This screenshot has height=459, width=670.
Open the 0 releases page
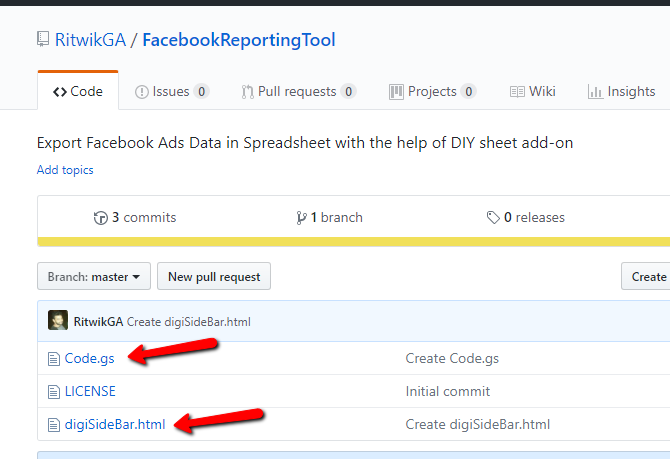pyautogui.click(x=526, y=218)
